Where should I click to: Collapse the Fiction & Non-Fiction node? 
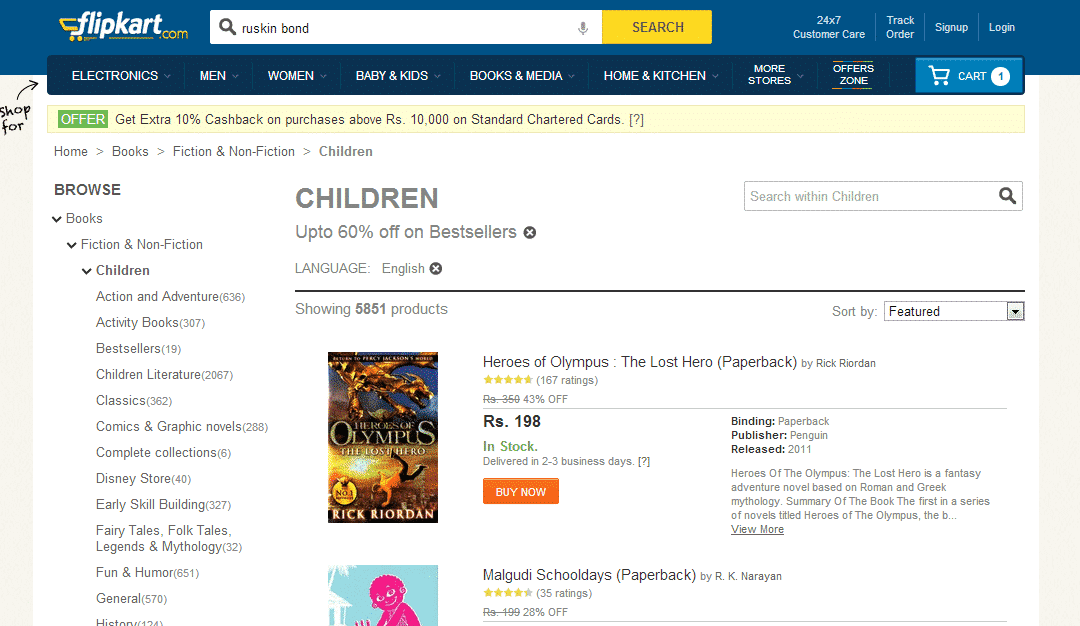click(72, 245)
